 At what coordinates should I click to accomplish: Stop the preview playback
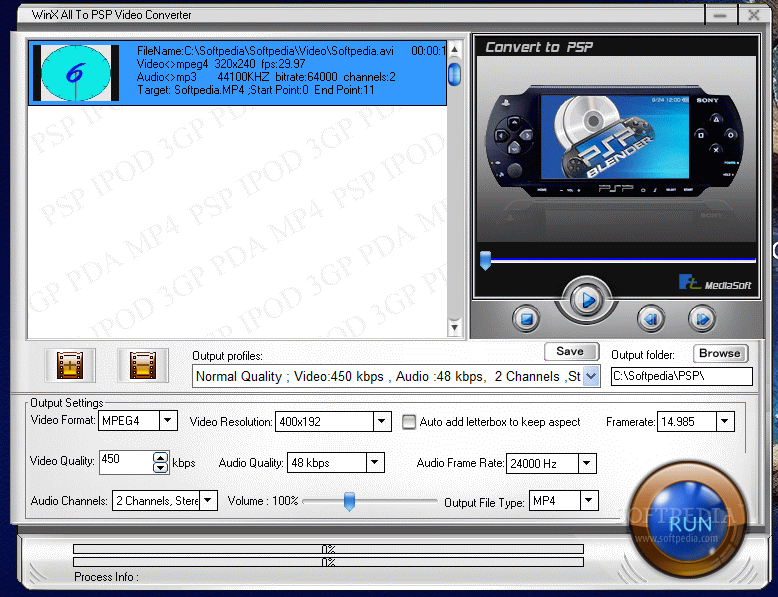pyautogui.click(x=526, y=319)
